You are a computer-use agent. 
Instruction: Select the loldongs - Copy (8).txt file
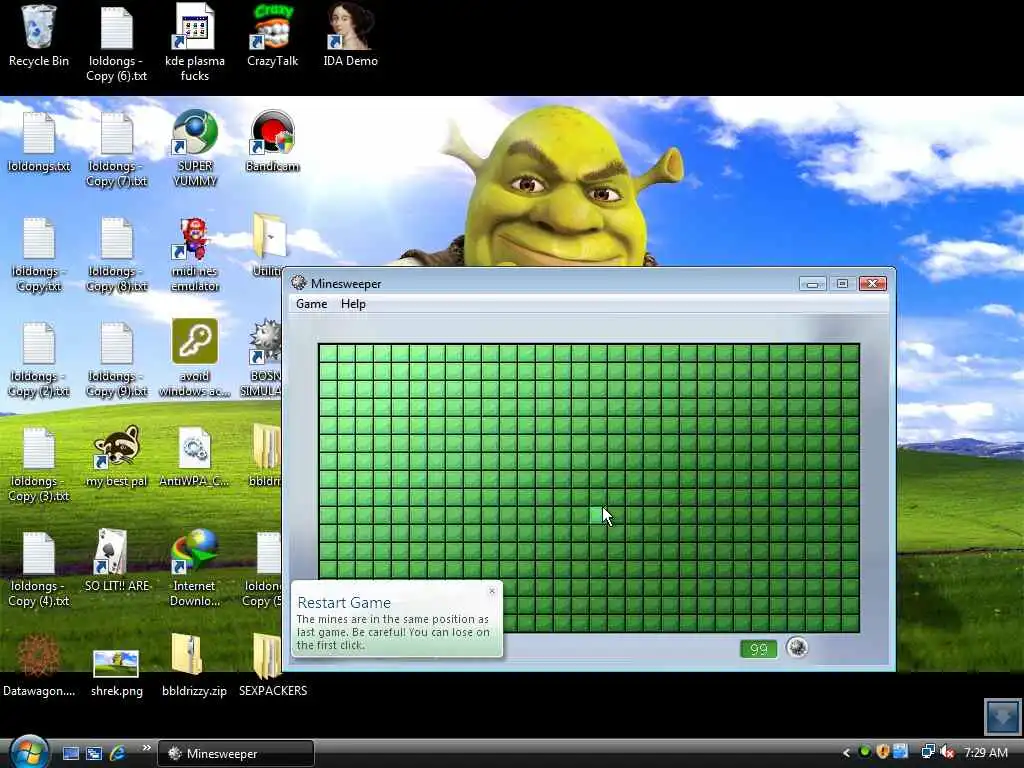coord(116,255)
